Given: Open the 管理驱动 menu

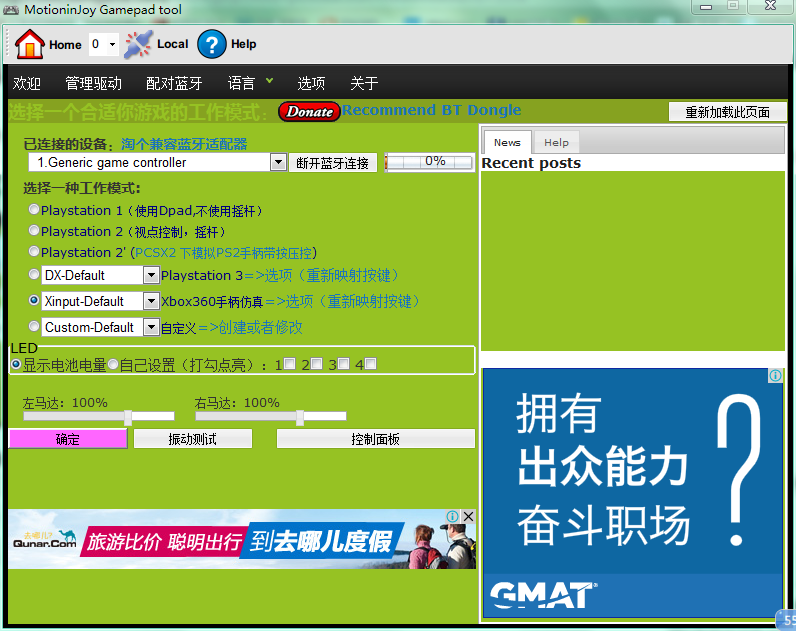Looking at the screenshot, I should (93, 83).
